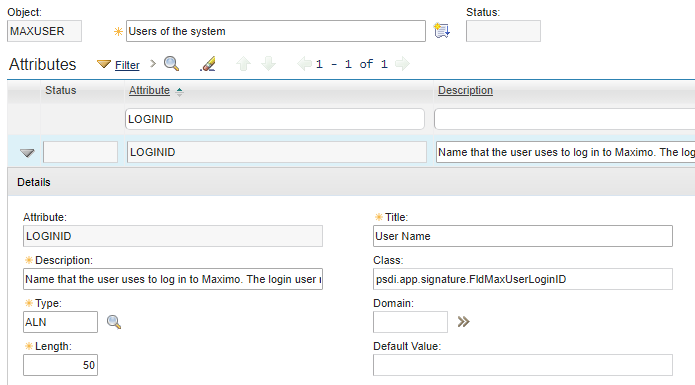Click the Status column header
Screen dimensions: 695x385
tap(61, 90)
